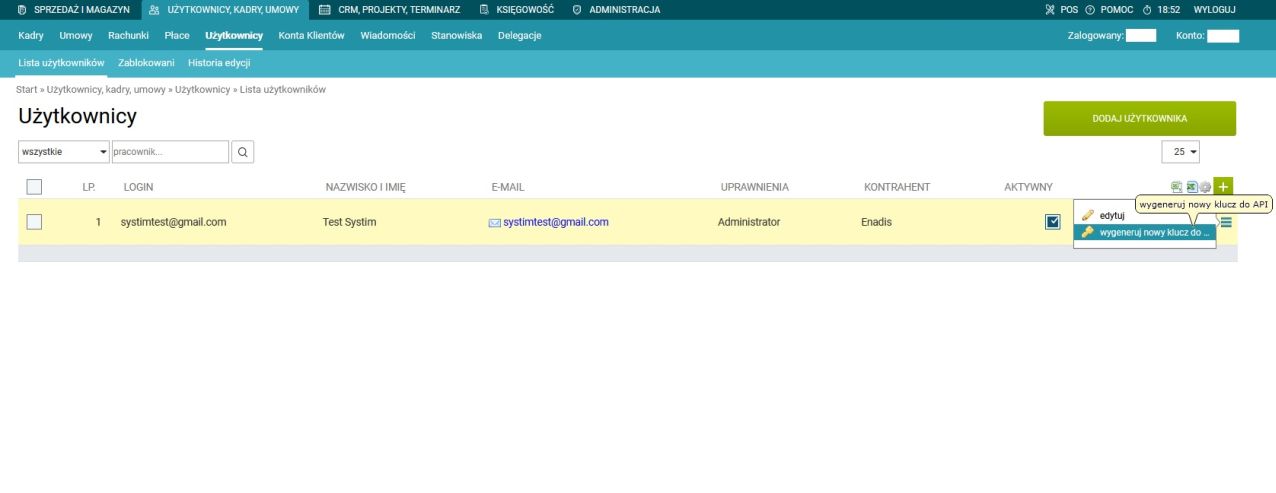Uncheck the Aktywny checkbox for Test Systim

1052,222
